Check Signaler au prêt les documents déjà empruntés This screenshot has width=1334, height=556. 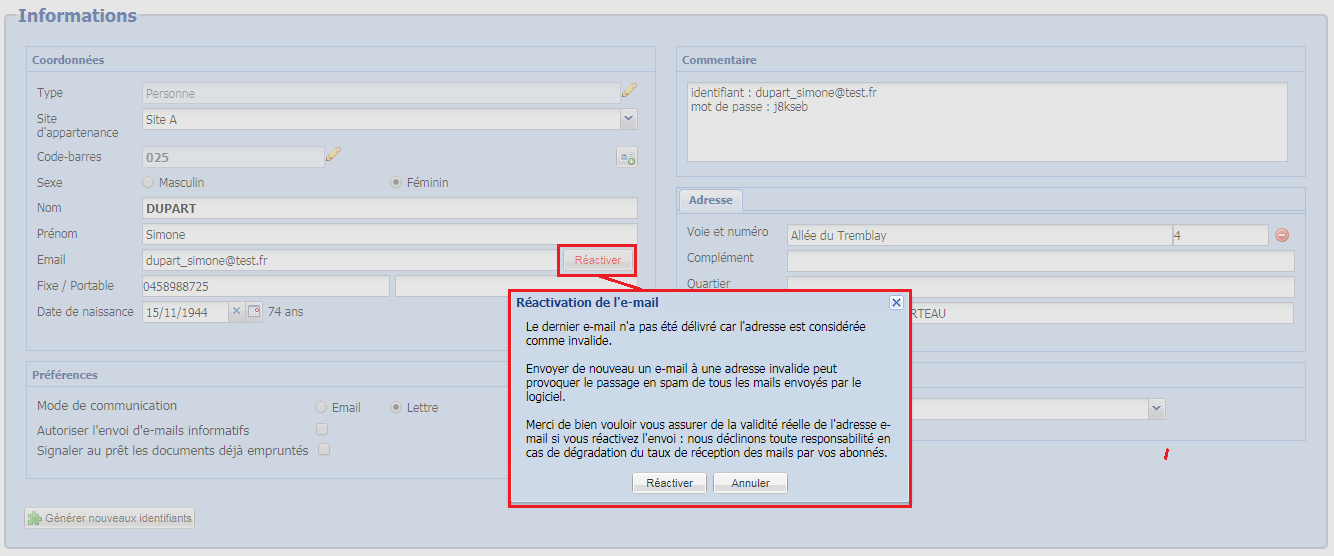click(x=323, y=450)
